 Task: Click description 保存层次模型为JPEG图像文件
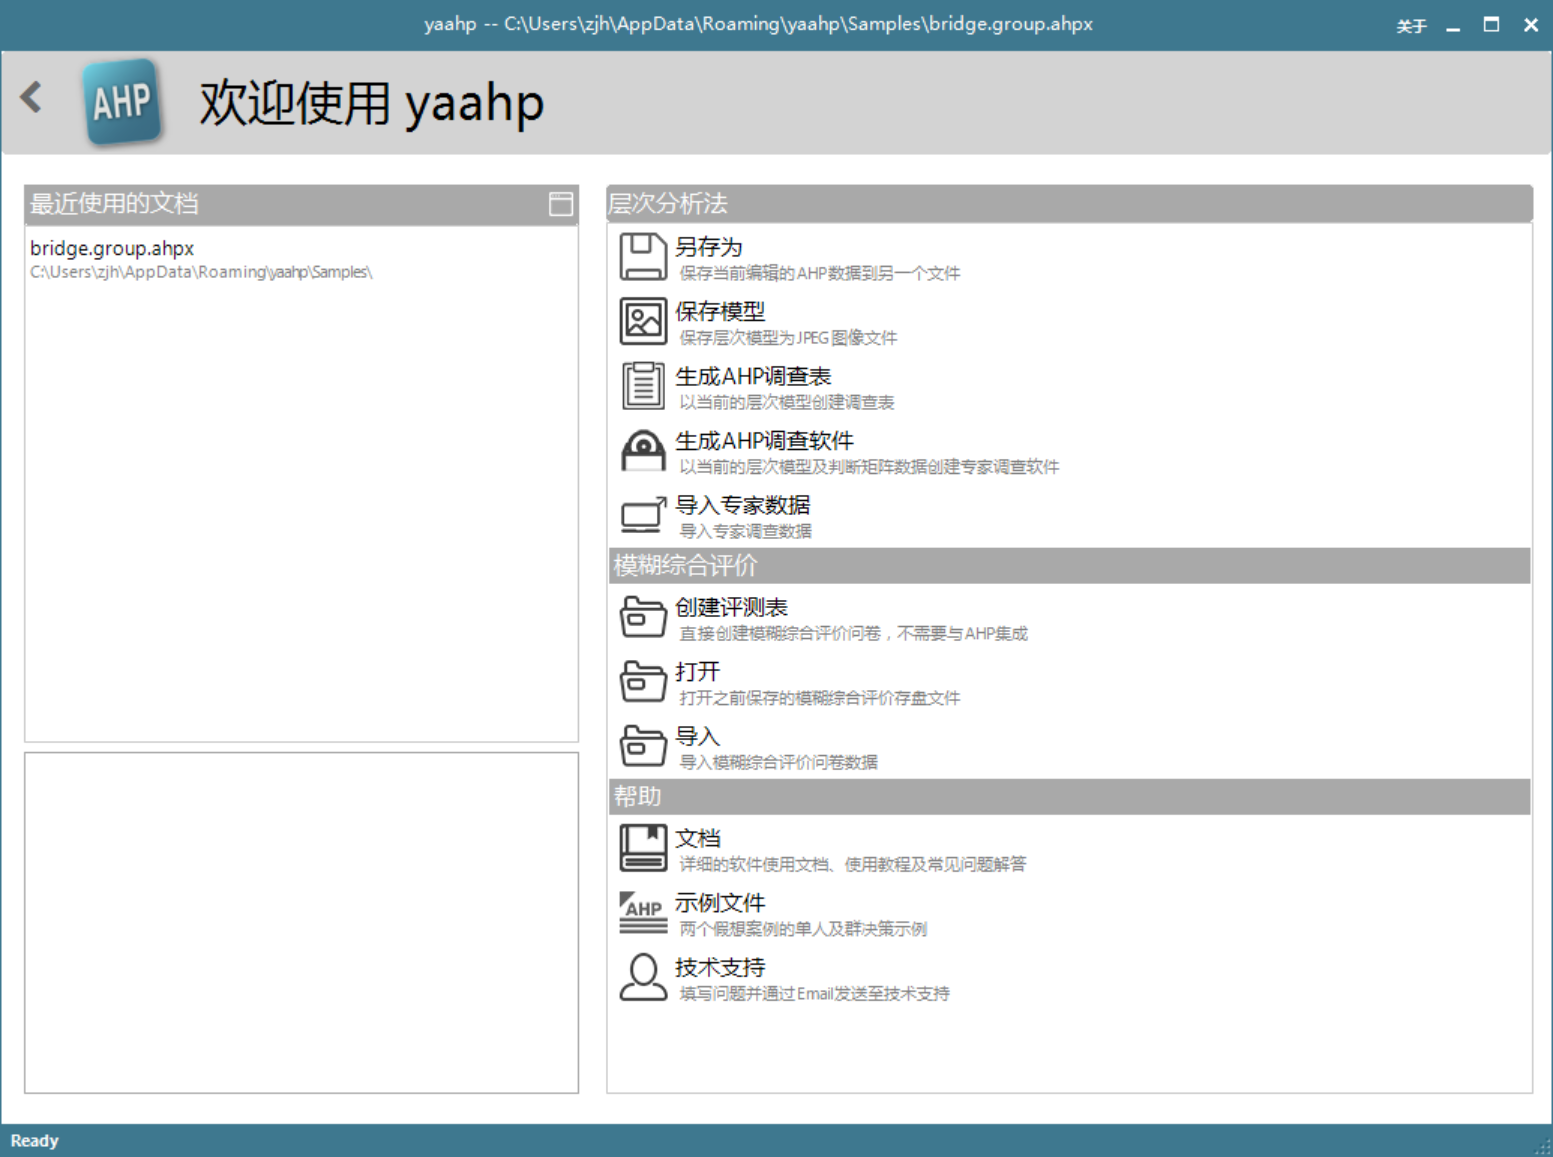[x=788, y=338]
